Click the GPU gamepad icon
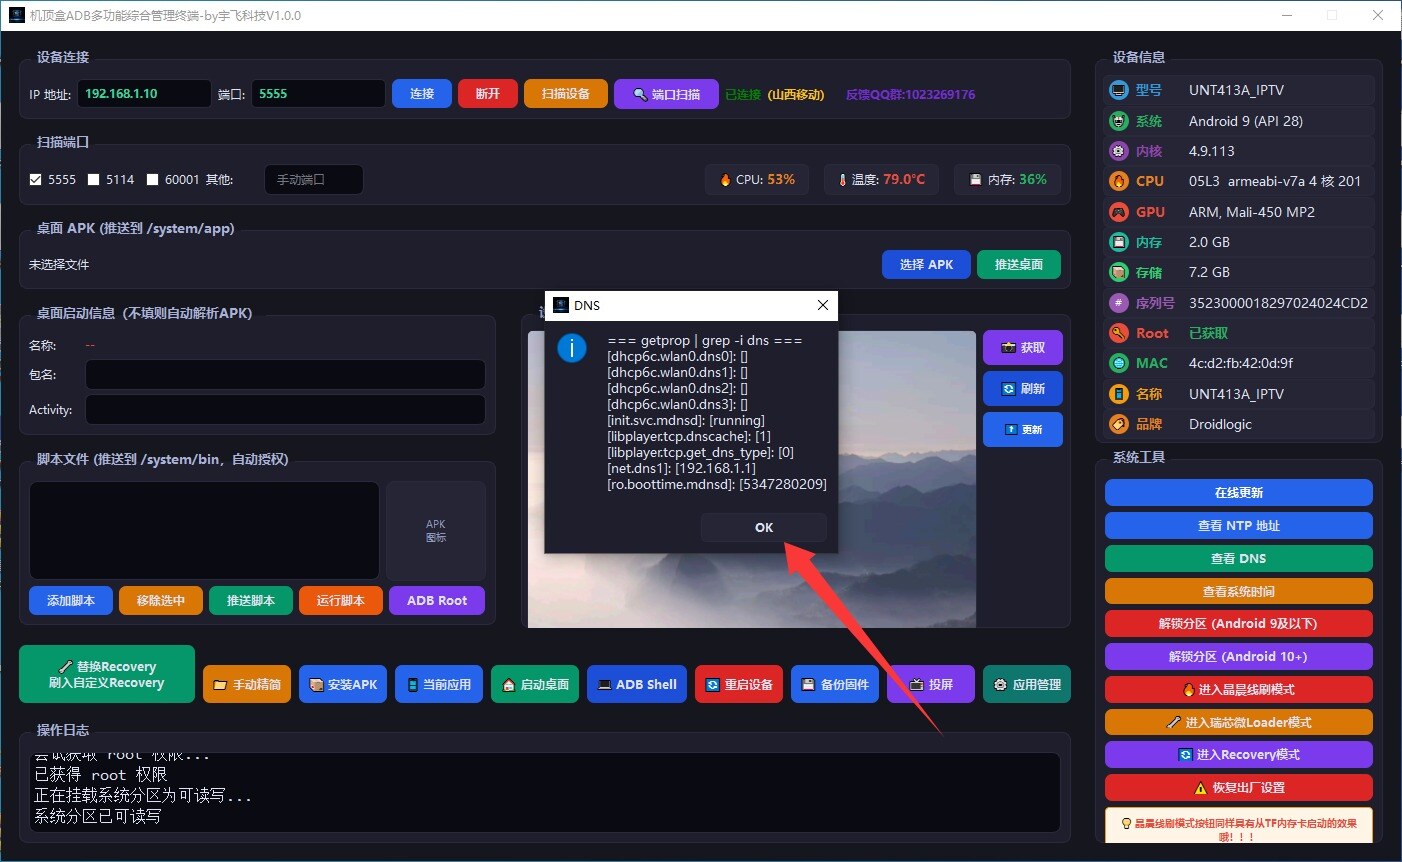Image resolution: width=1402 pixels, height=862 pixels. tap(1119, 212)
